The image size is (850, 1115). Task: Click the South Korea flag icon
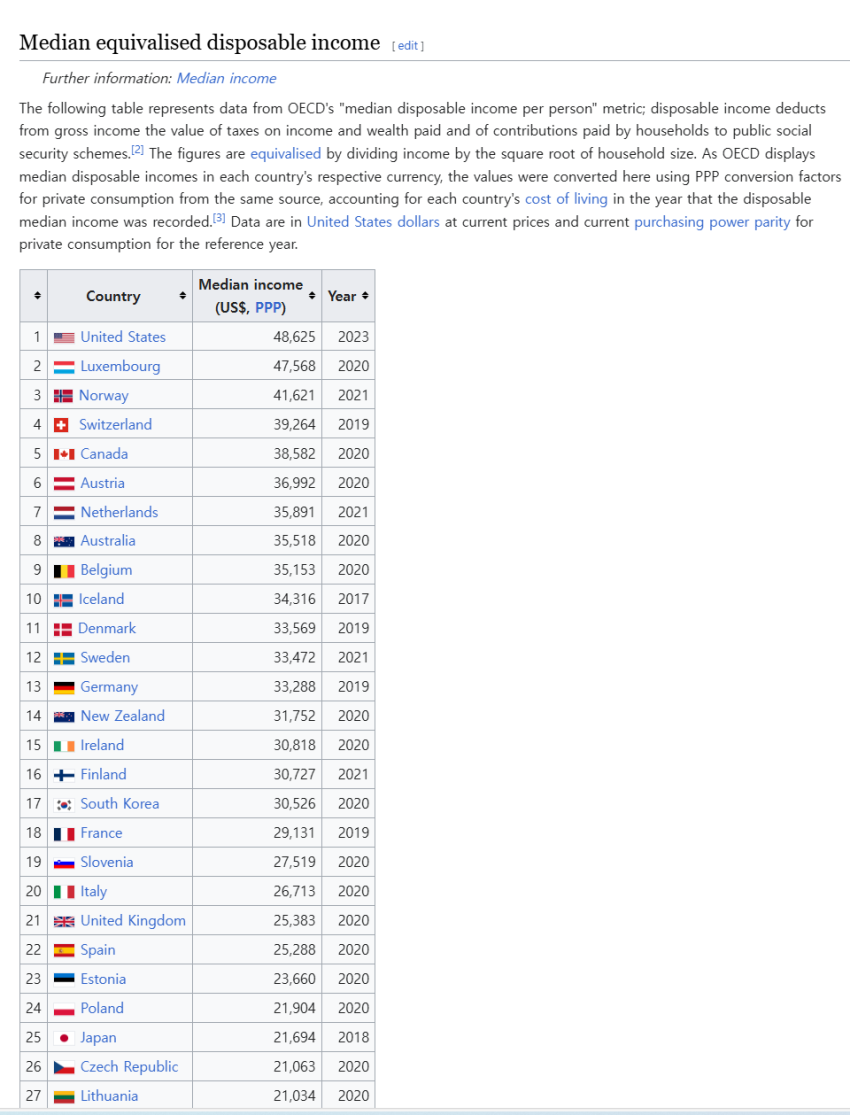click(x=64, y=804)
